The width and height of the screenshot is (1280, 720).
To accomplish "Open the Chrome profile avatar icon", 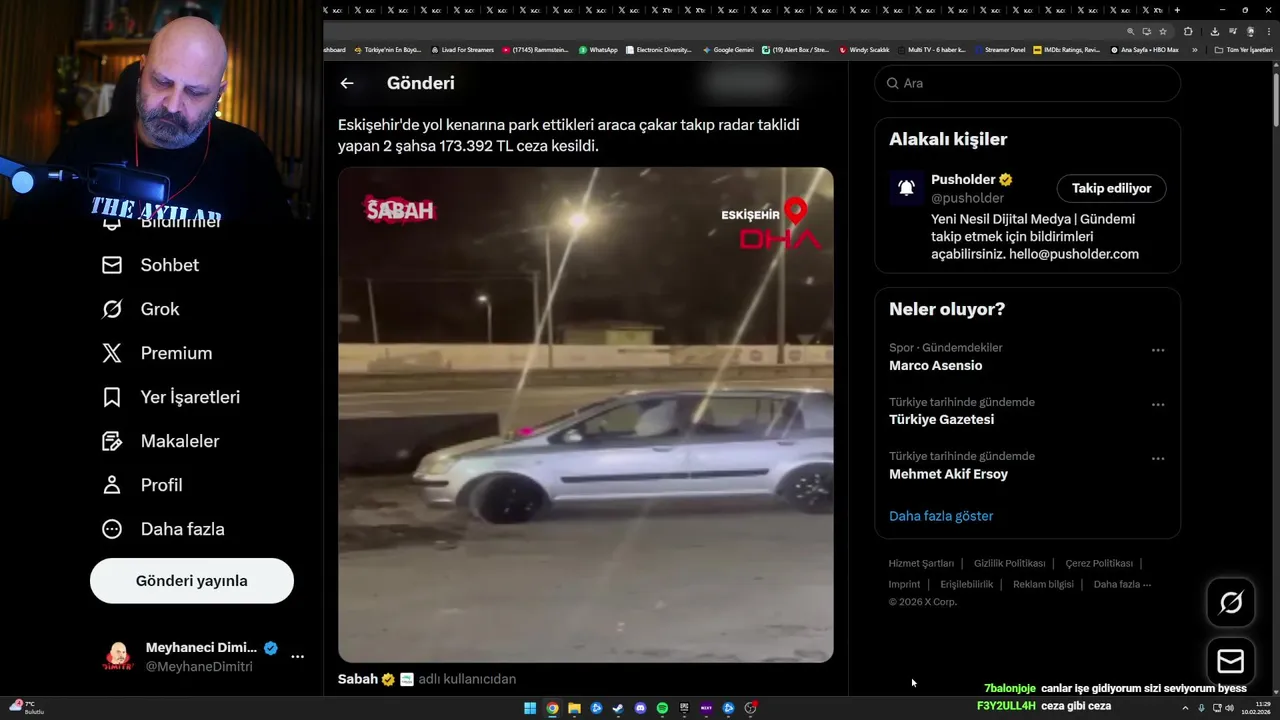I will [1250, 31].
